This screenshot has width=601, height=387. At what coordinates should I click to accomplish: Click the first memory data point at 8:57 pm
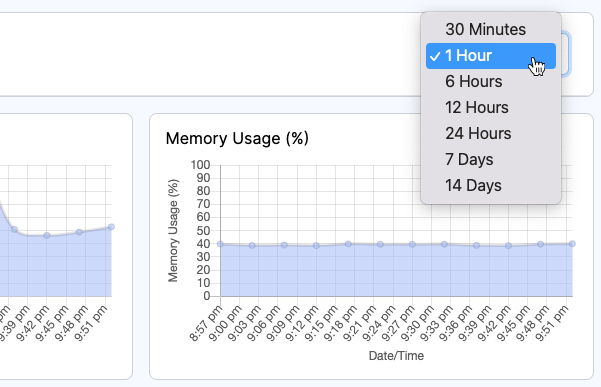tap(220, 244)
